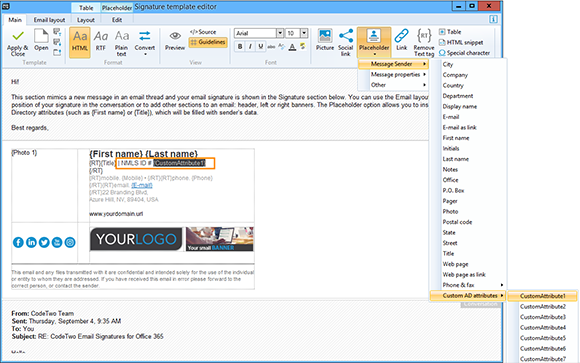Click the highlighted {CustomAttribute1} placeholder text
The width and height of the screenshot is (580, 363).
click(x=179, y=163)
